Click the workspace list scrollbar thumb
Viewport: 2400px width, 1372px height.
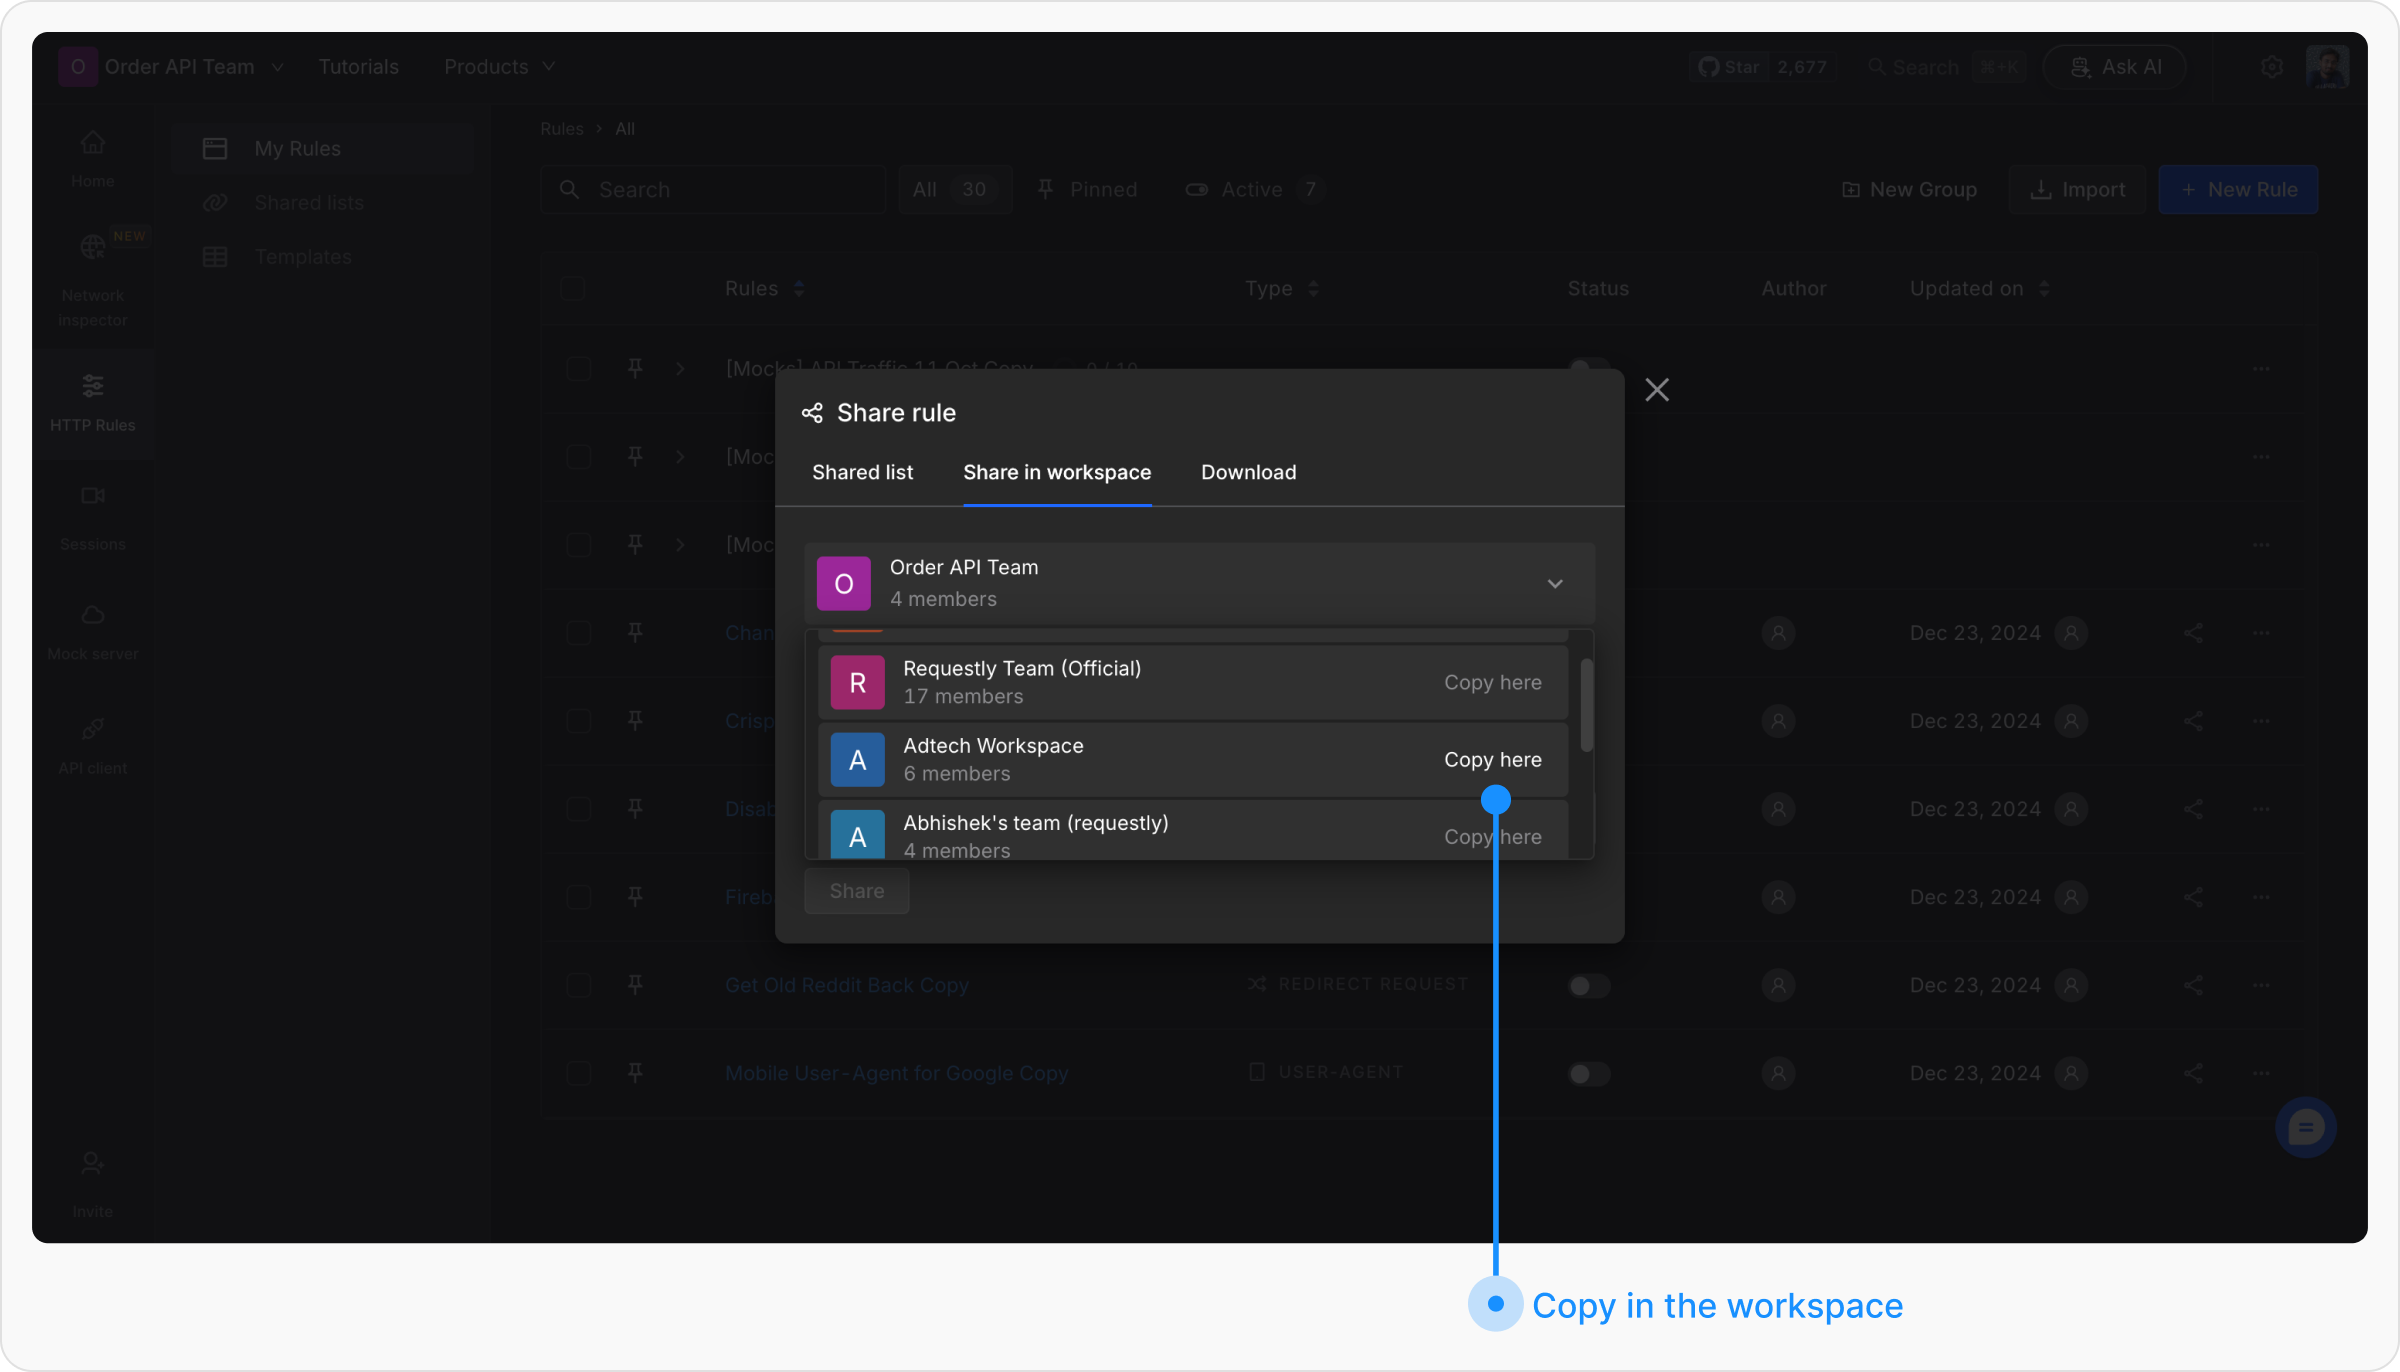(1586, 705)
